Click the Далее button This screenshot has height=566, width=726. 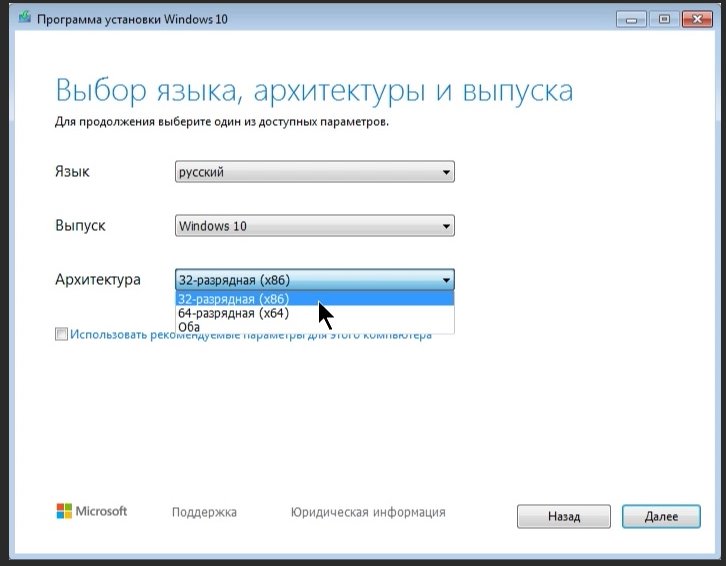[661, 516]
